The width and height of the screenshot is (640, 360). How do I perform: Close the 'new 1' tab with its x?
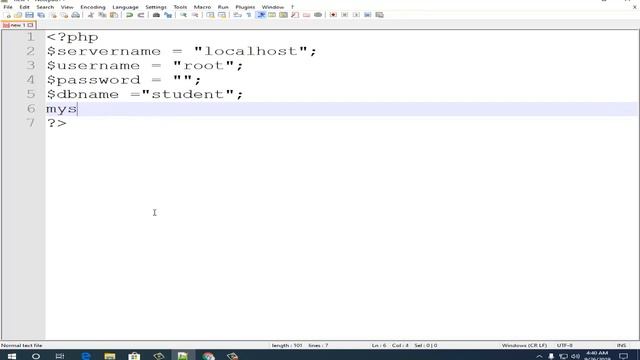[30, 25]
